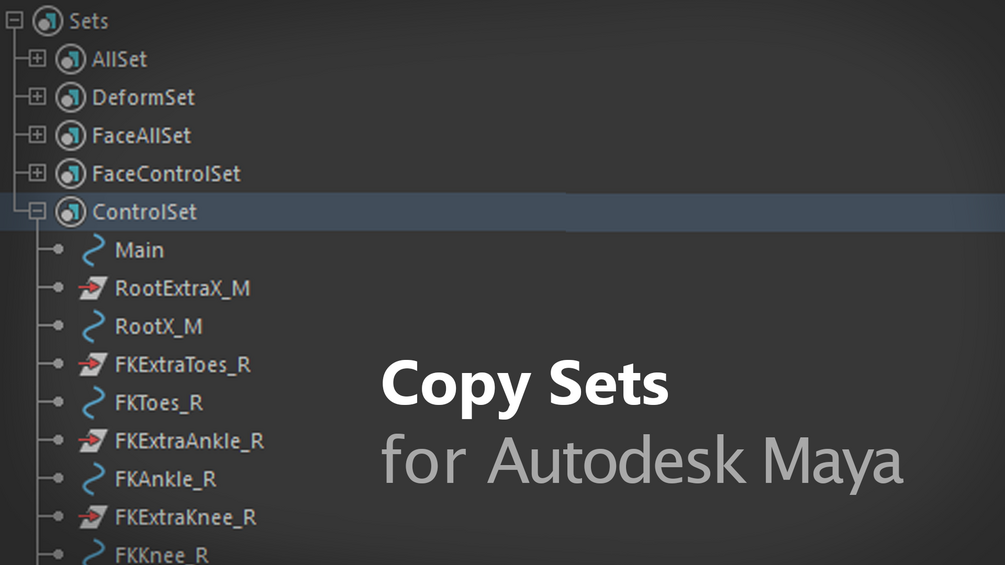Click the FaceAllSet set icon
1005x565 pixels.
point(70,136)
